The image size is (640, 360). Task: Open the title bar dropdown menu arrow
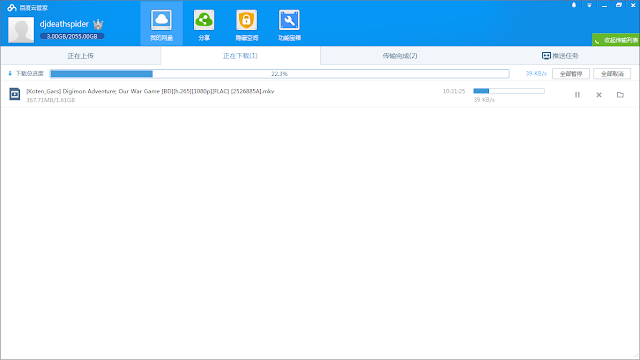589,5
